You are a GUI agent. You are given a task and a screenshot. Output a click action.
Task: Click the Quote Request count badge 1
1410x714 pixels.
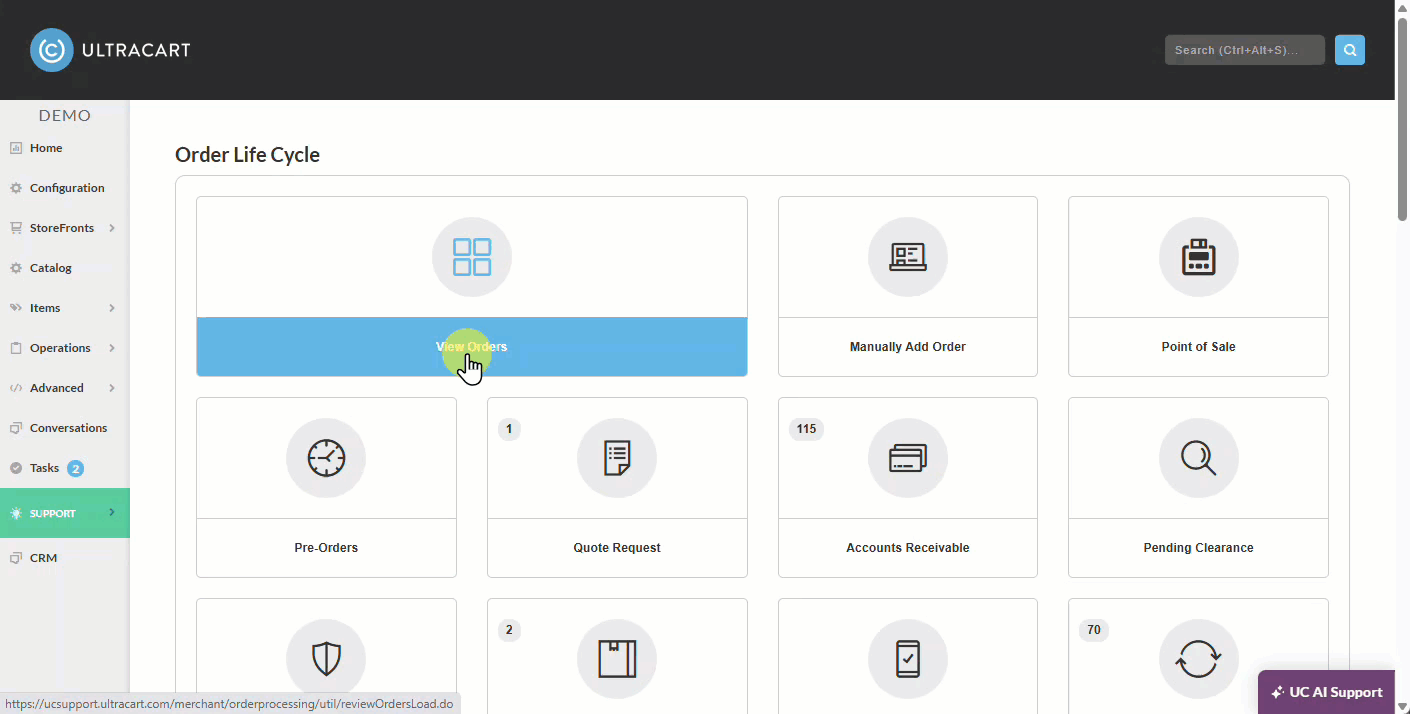click(509, 429)
